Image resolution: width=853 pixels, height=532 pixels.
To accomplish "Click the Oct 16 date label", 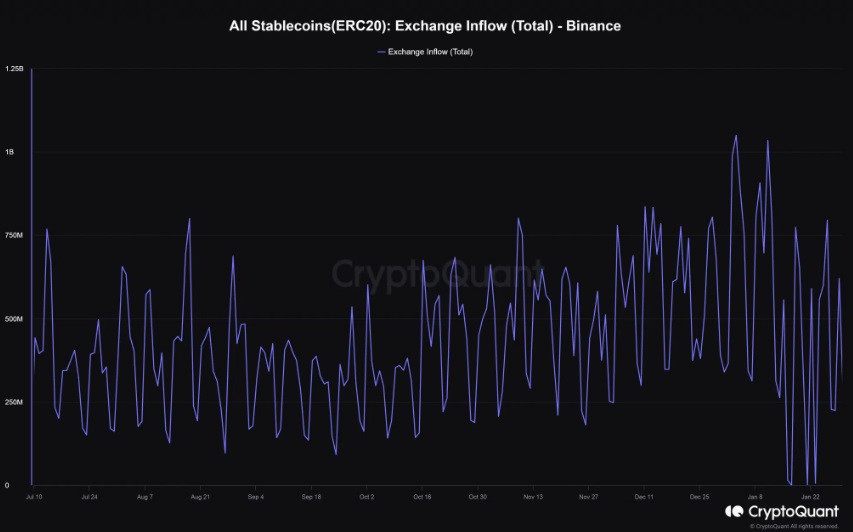I will pyautogui.click(x=422, y=497).
